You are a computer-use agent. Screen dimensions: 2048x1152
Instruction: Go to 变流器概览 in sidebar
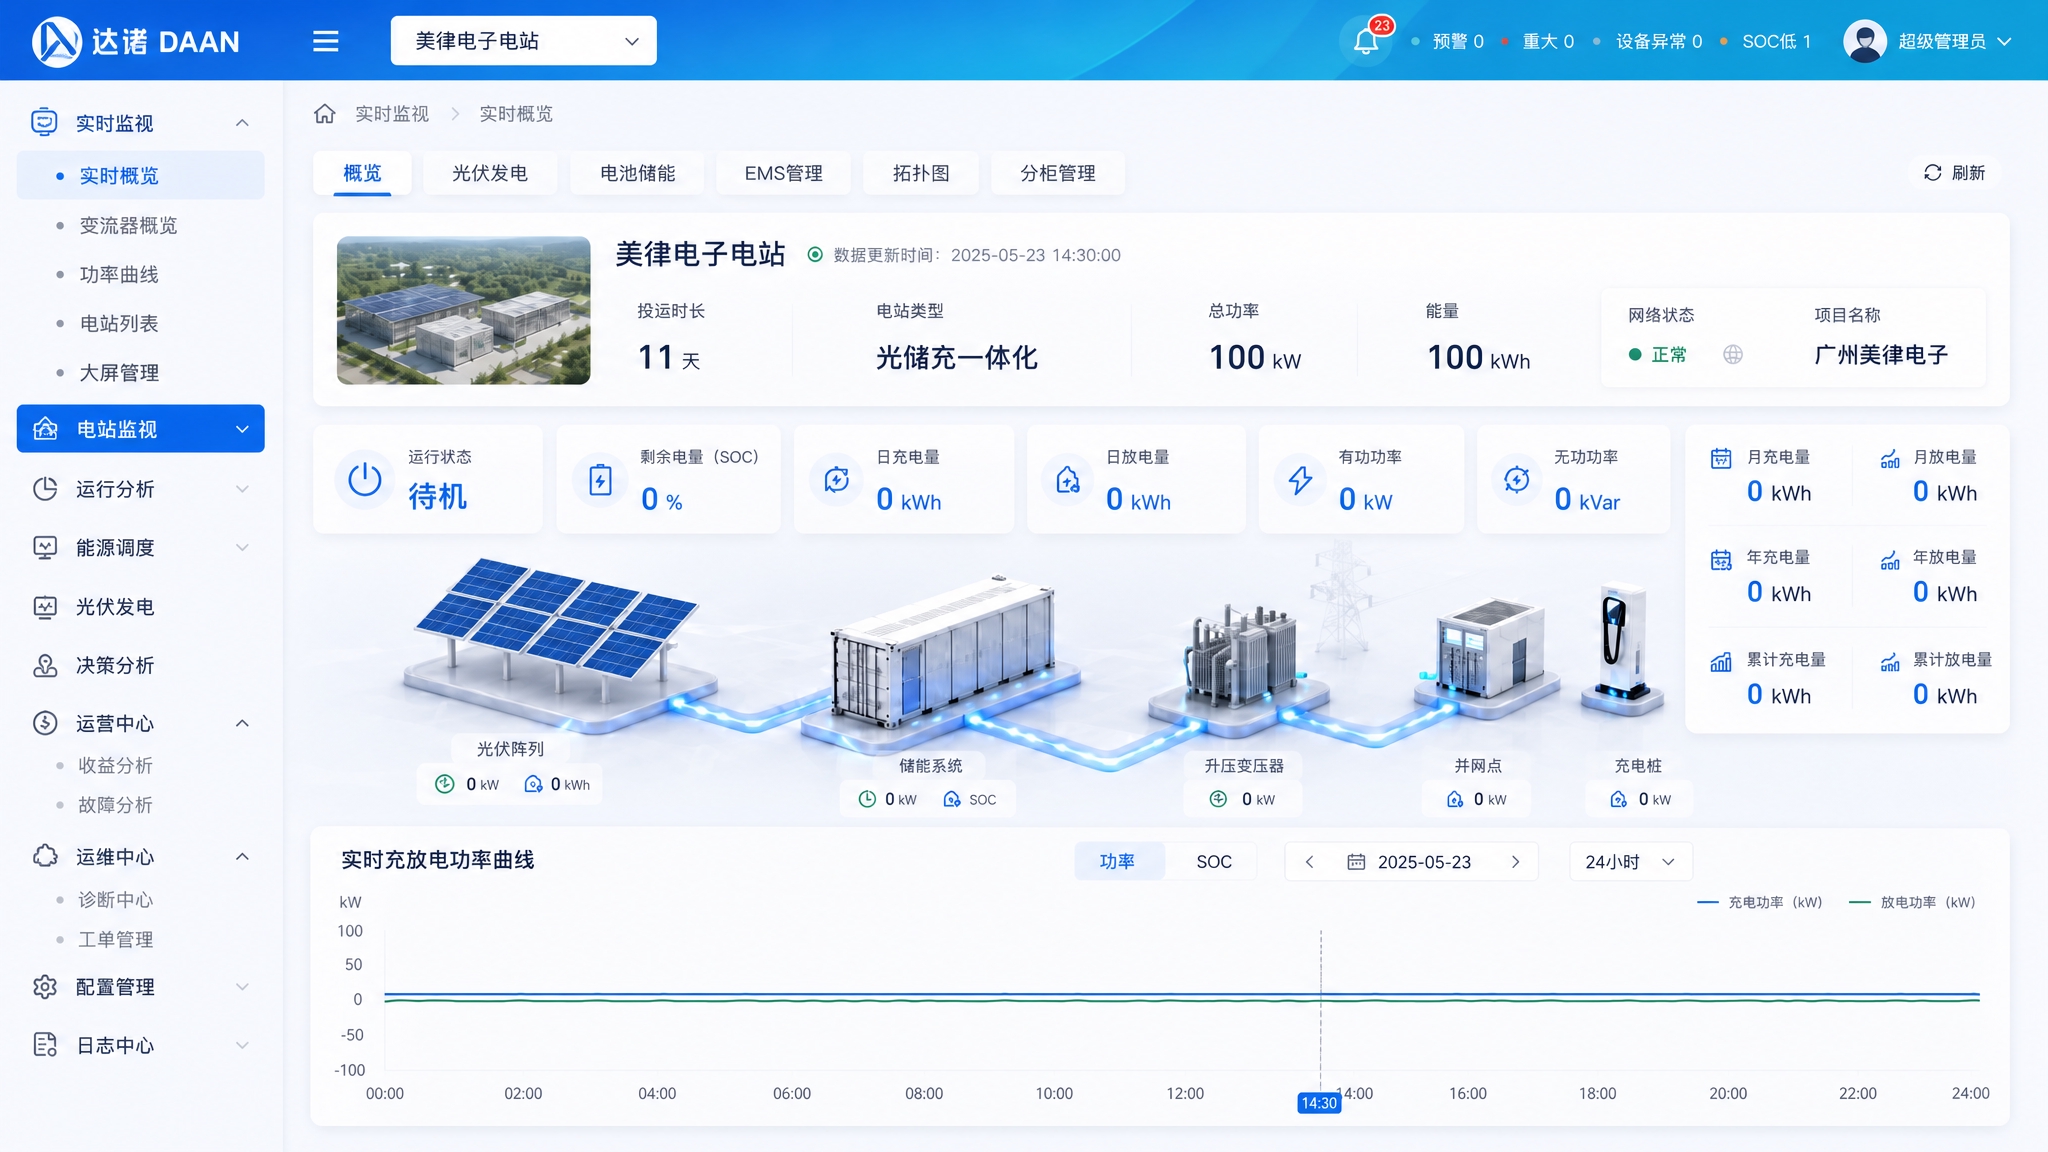(129, 225)
